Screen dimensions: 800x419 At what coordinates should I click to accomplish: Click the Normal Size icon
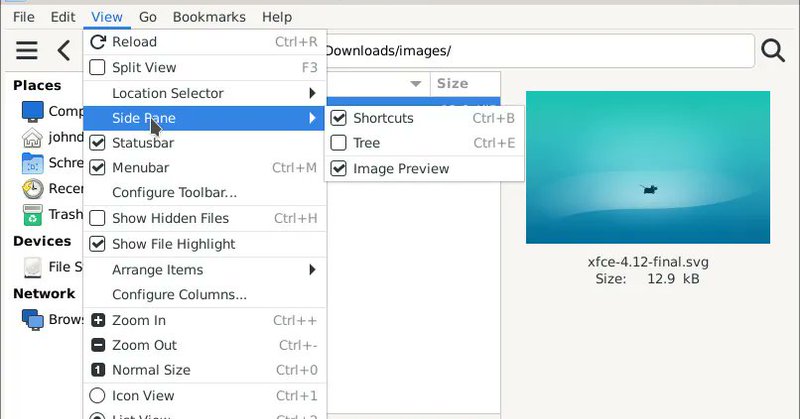point(97,370)
